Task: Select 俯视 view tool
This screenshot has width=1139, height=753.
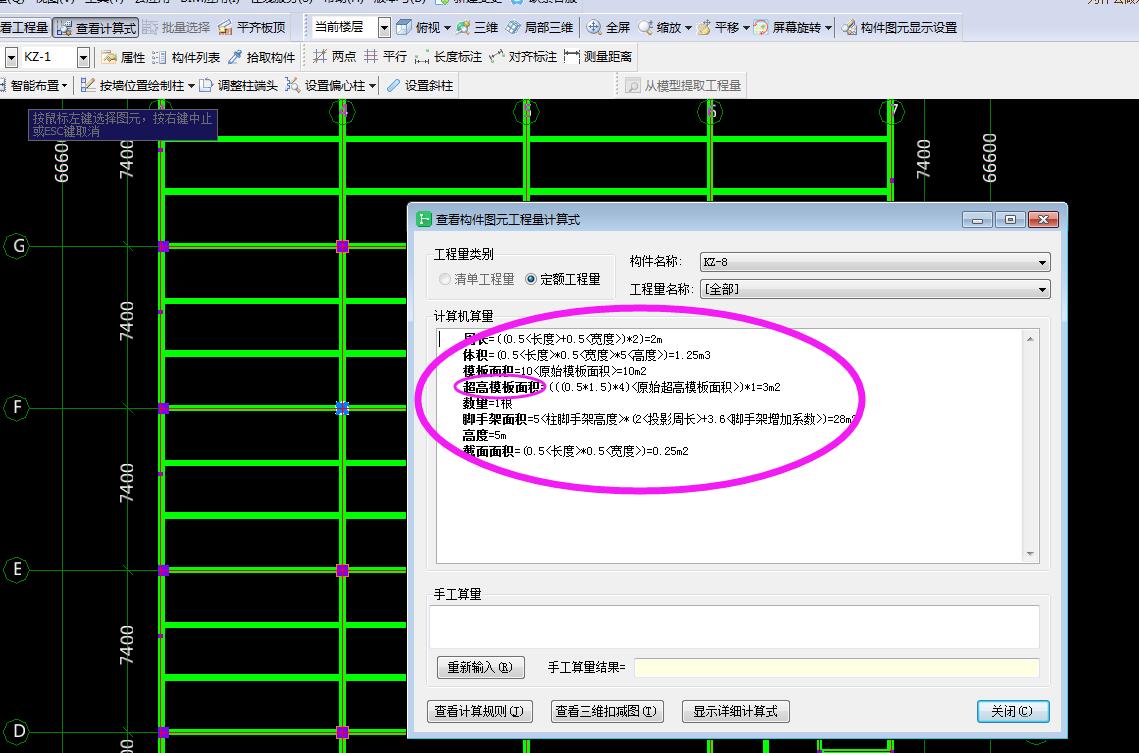Action: (418, 28)
